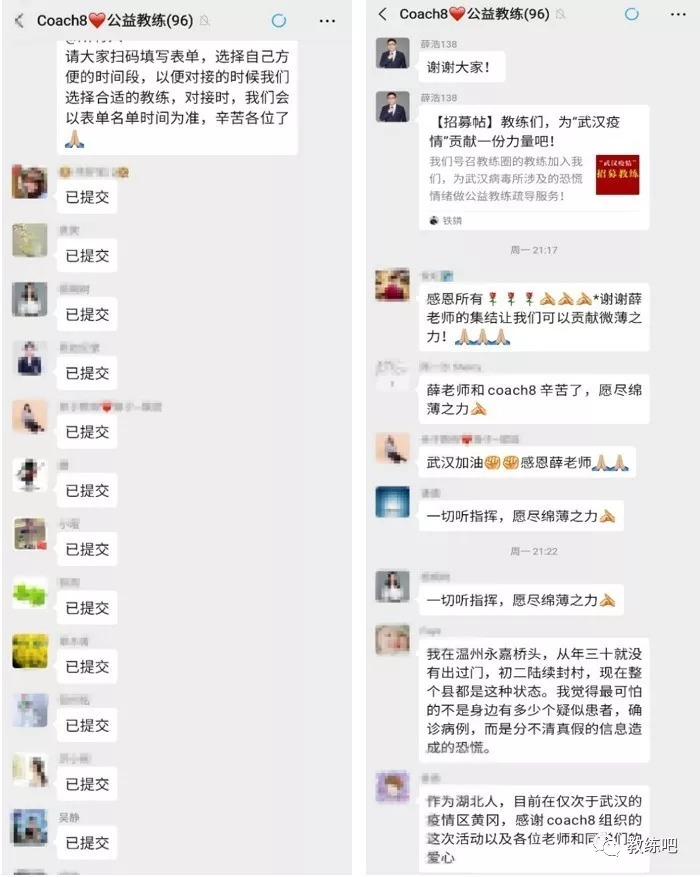Tap 薛老师和coach8辛苦了 message bubble
700x877 pixels.
click(534, 399)
